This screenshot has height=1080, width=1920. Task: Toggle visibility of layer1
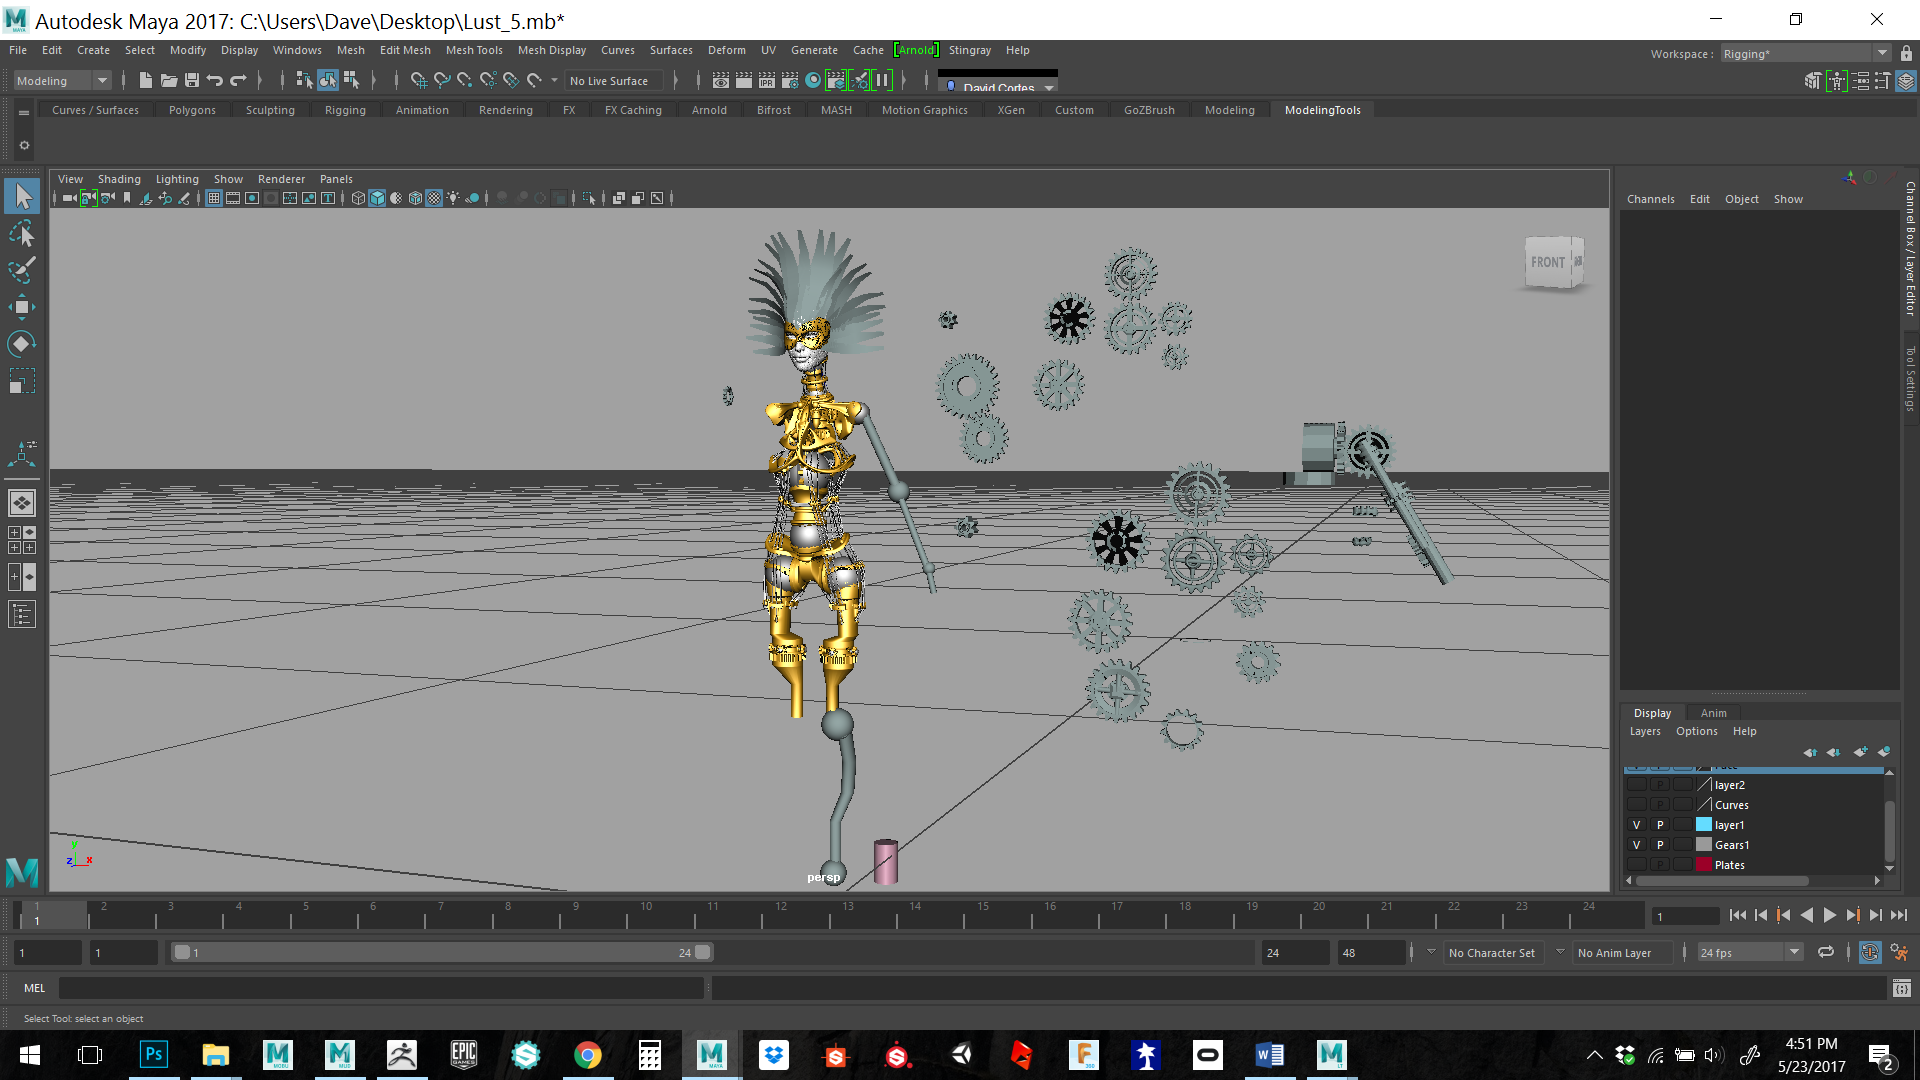[x=1637, y=825]
